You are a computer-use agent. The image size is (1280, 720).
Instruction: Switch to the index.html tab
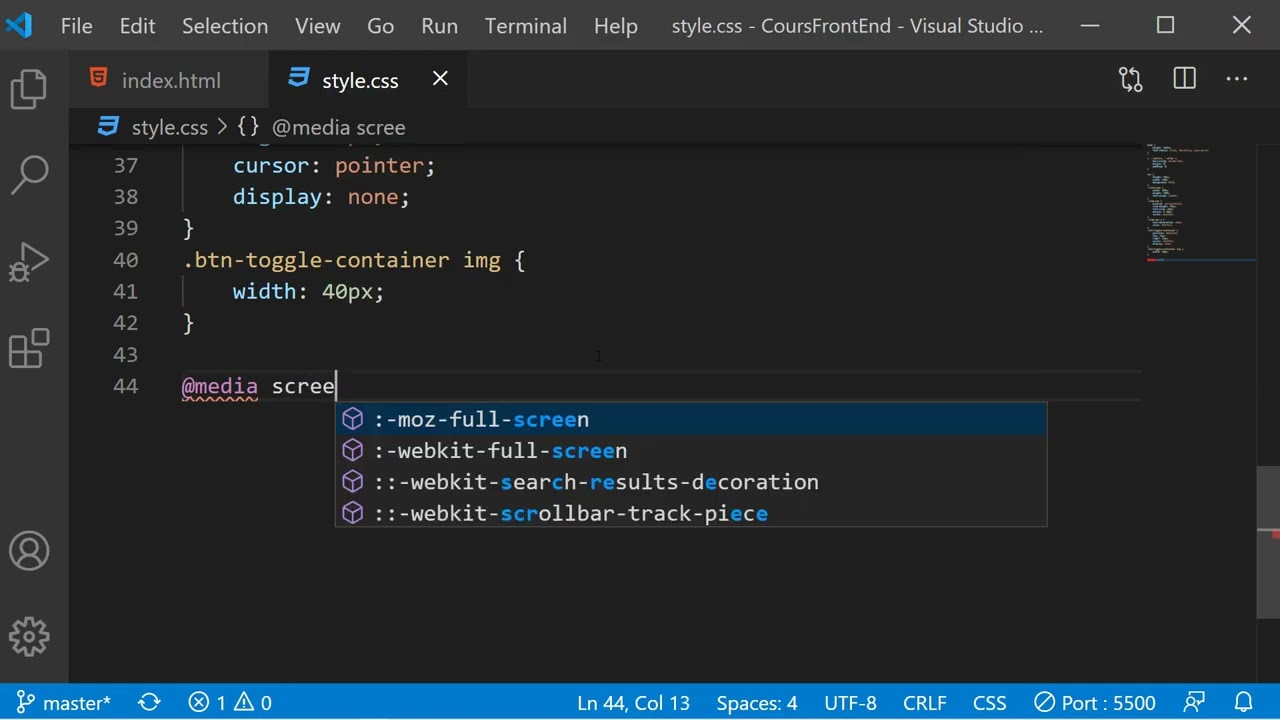pyautogui.click(x=169, y=80)
